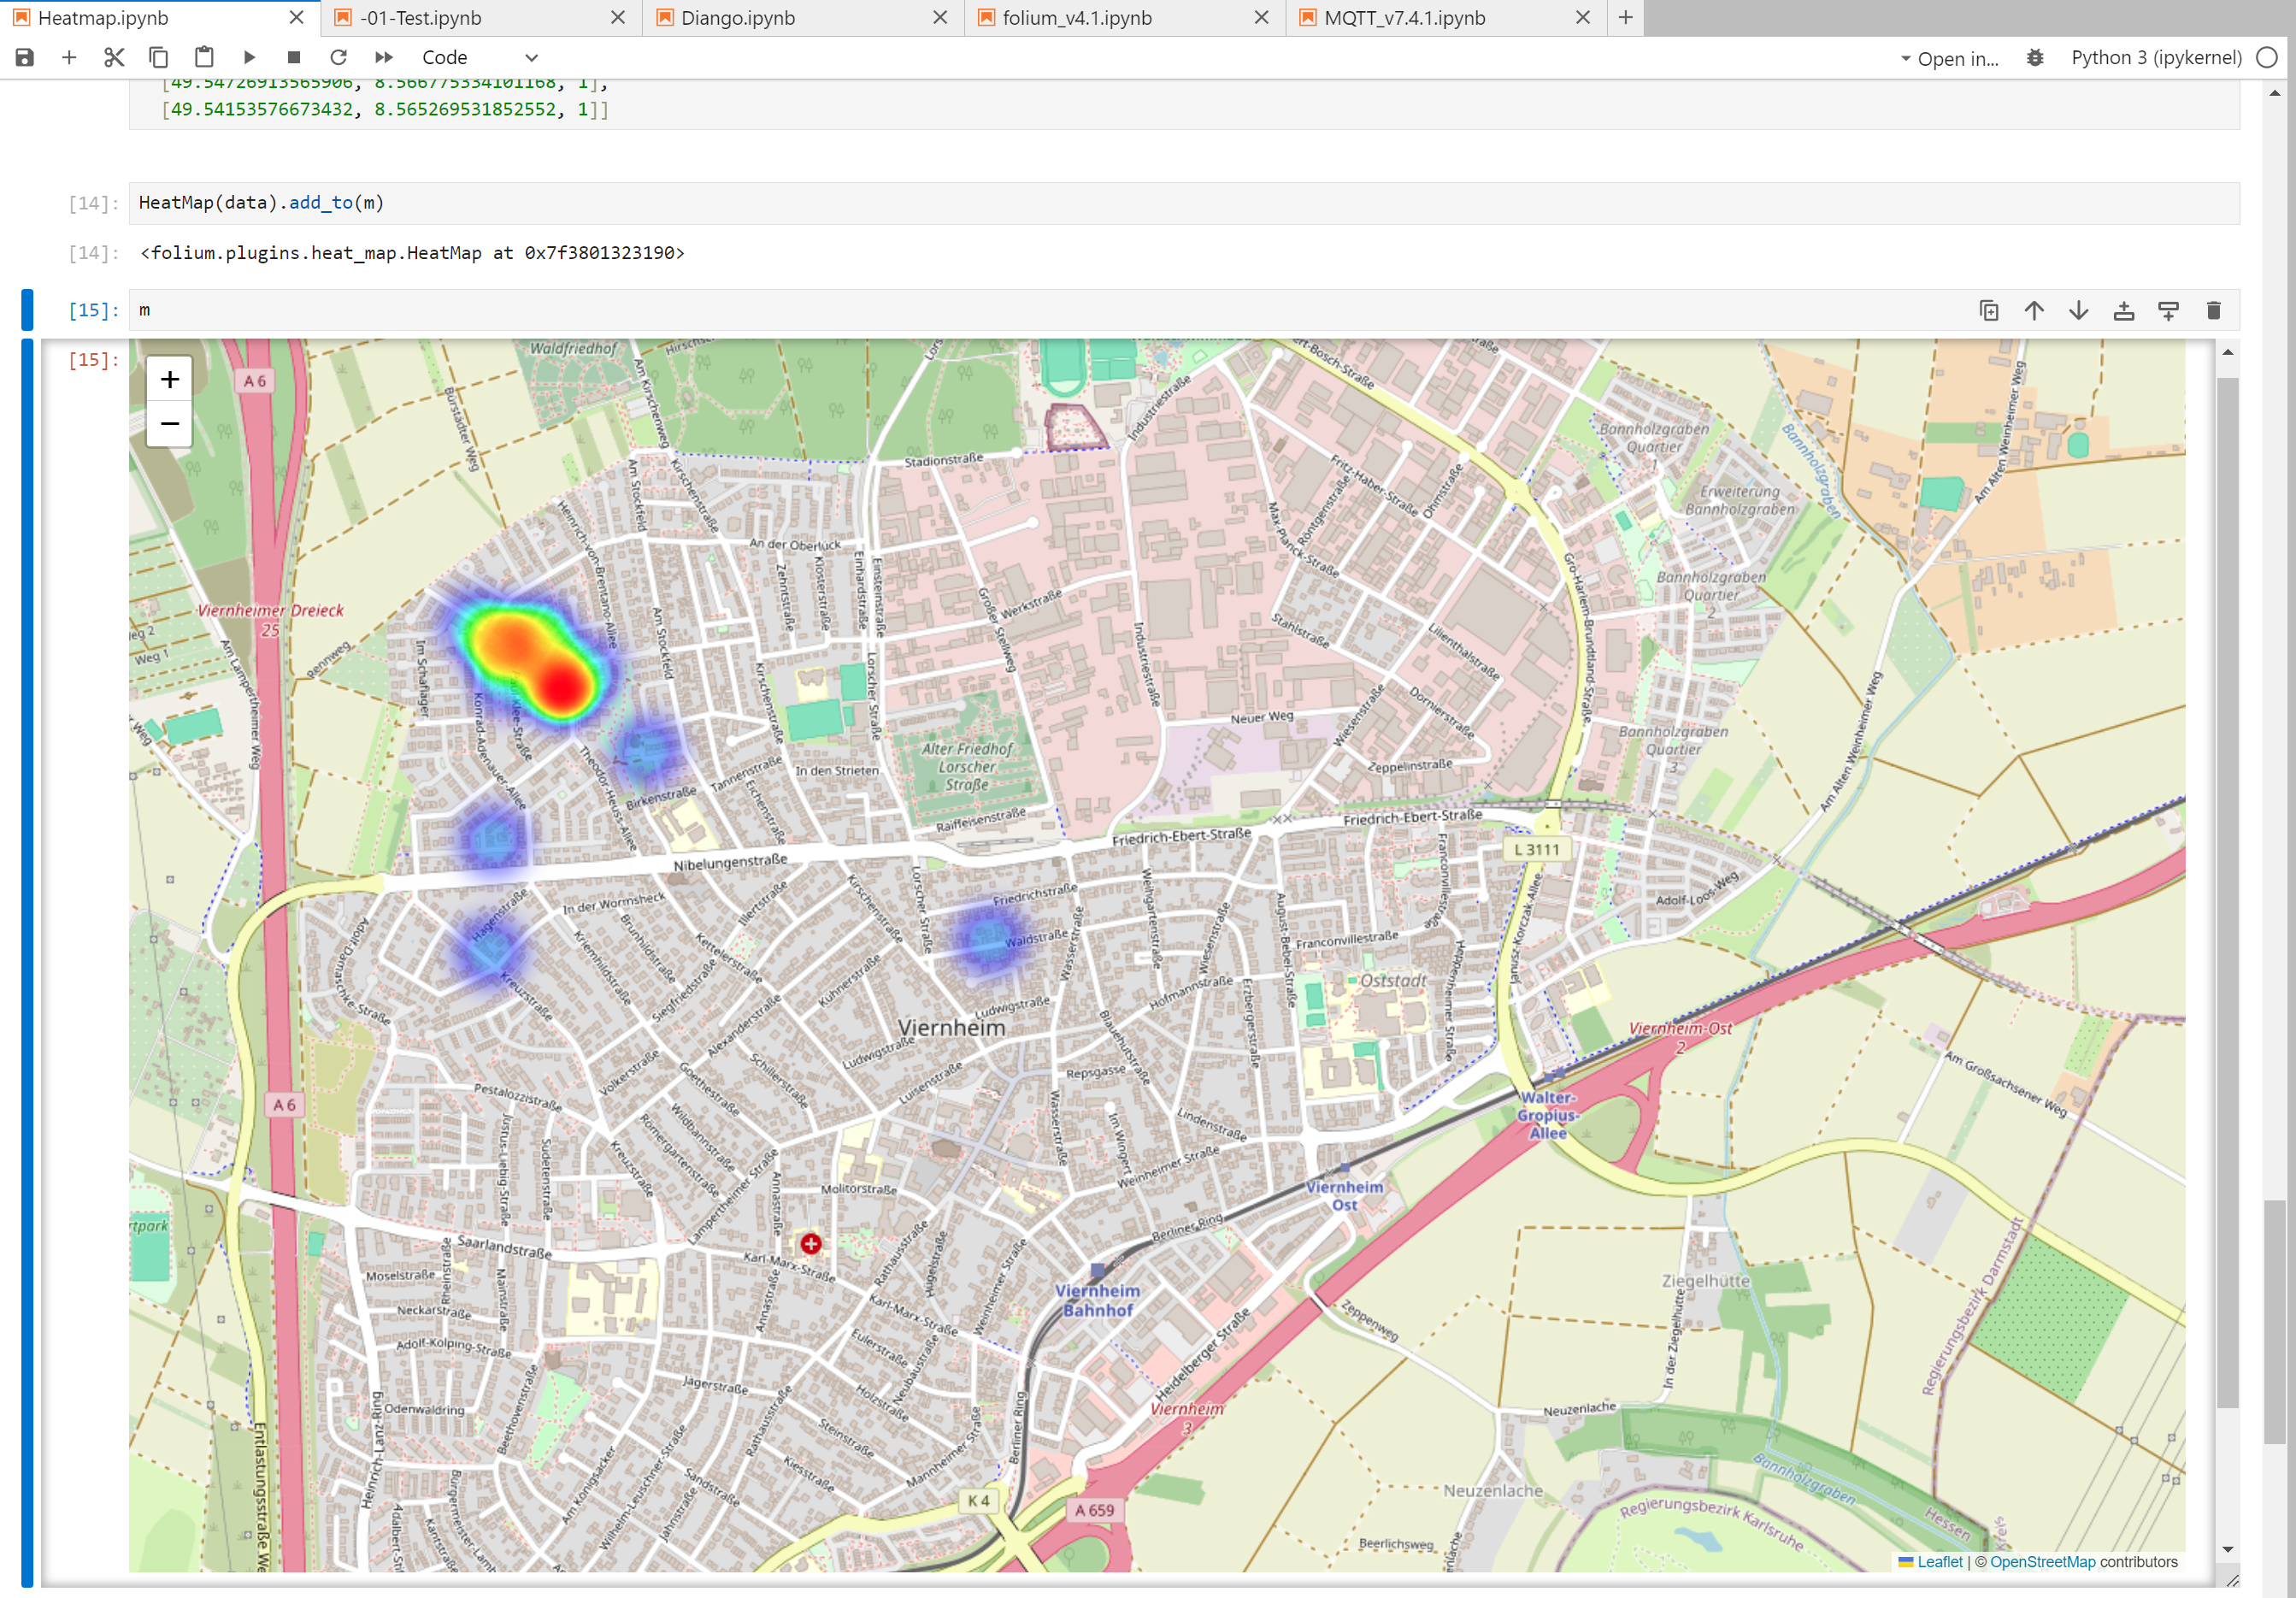This screenshot has height=1598, width=2296.
Task: Interrupt the kernel with the stop icon
Action: pyautogui.click(x=294, y=58)
